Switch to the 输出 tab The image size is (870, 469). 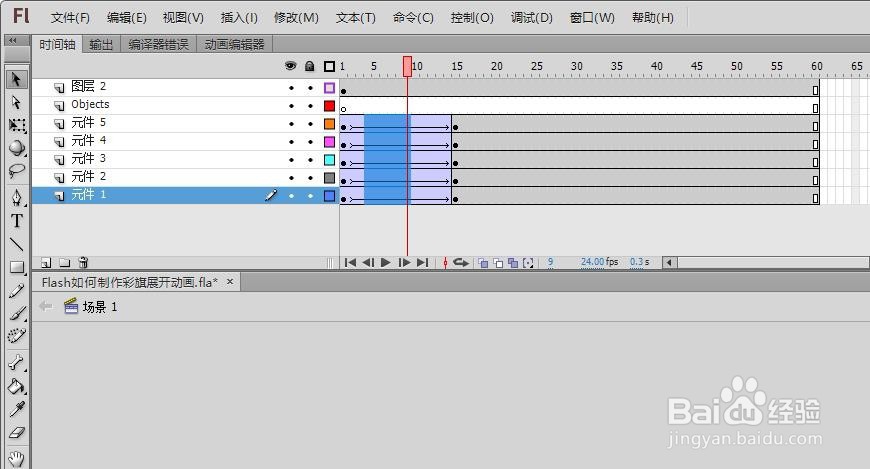[x=101, y=44]
